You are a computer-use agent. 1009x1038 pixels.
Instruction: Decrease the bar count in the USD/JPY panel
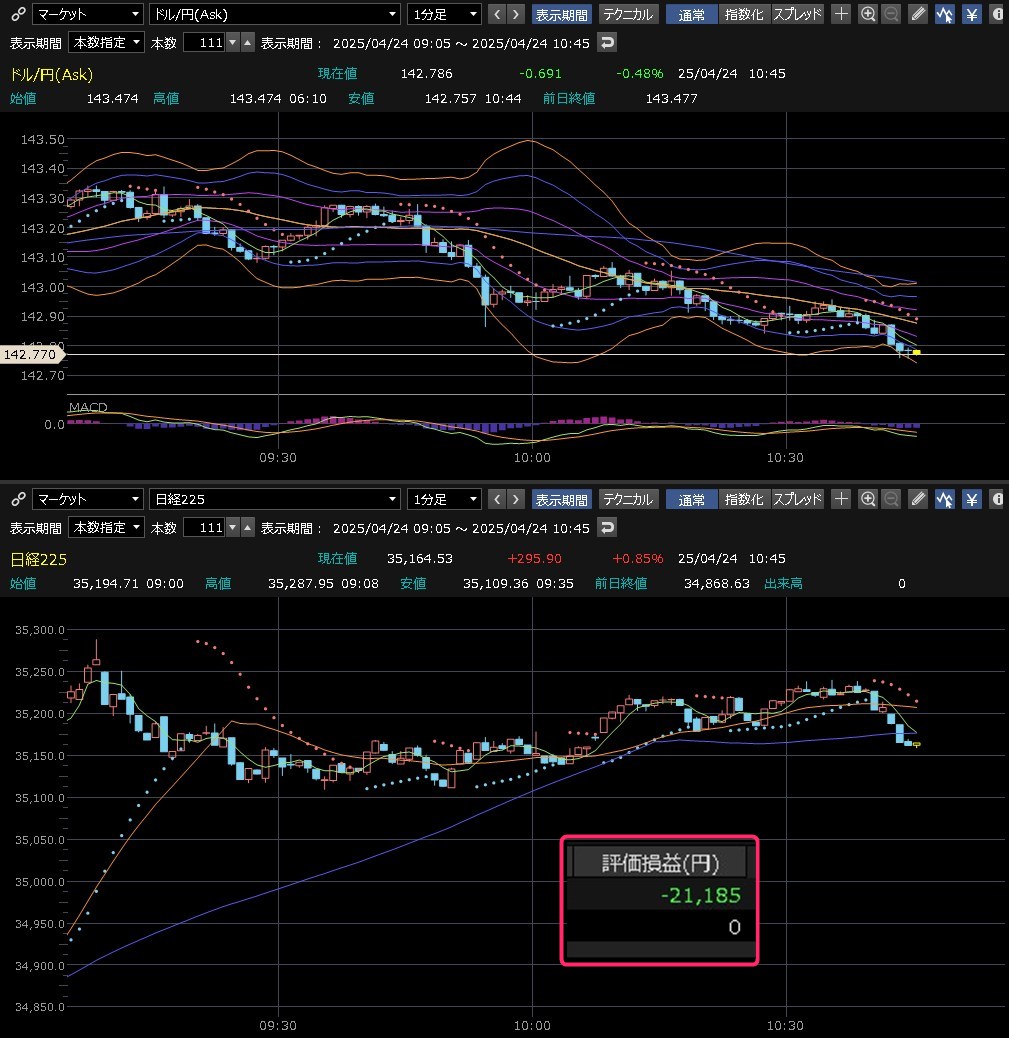coord(232,43)
